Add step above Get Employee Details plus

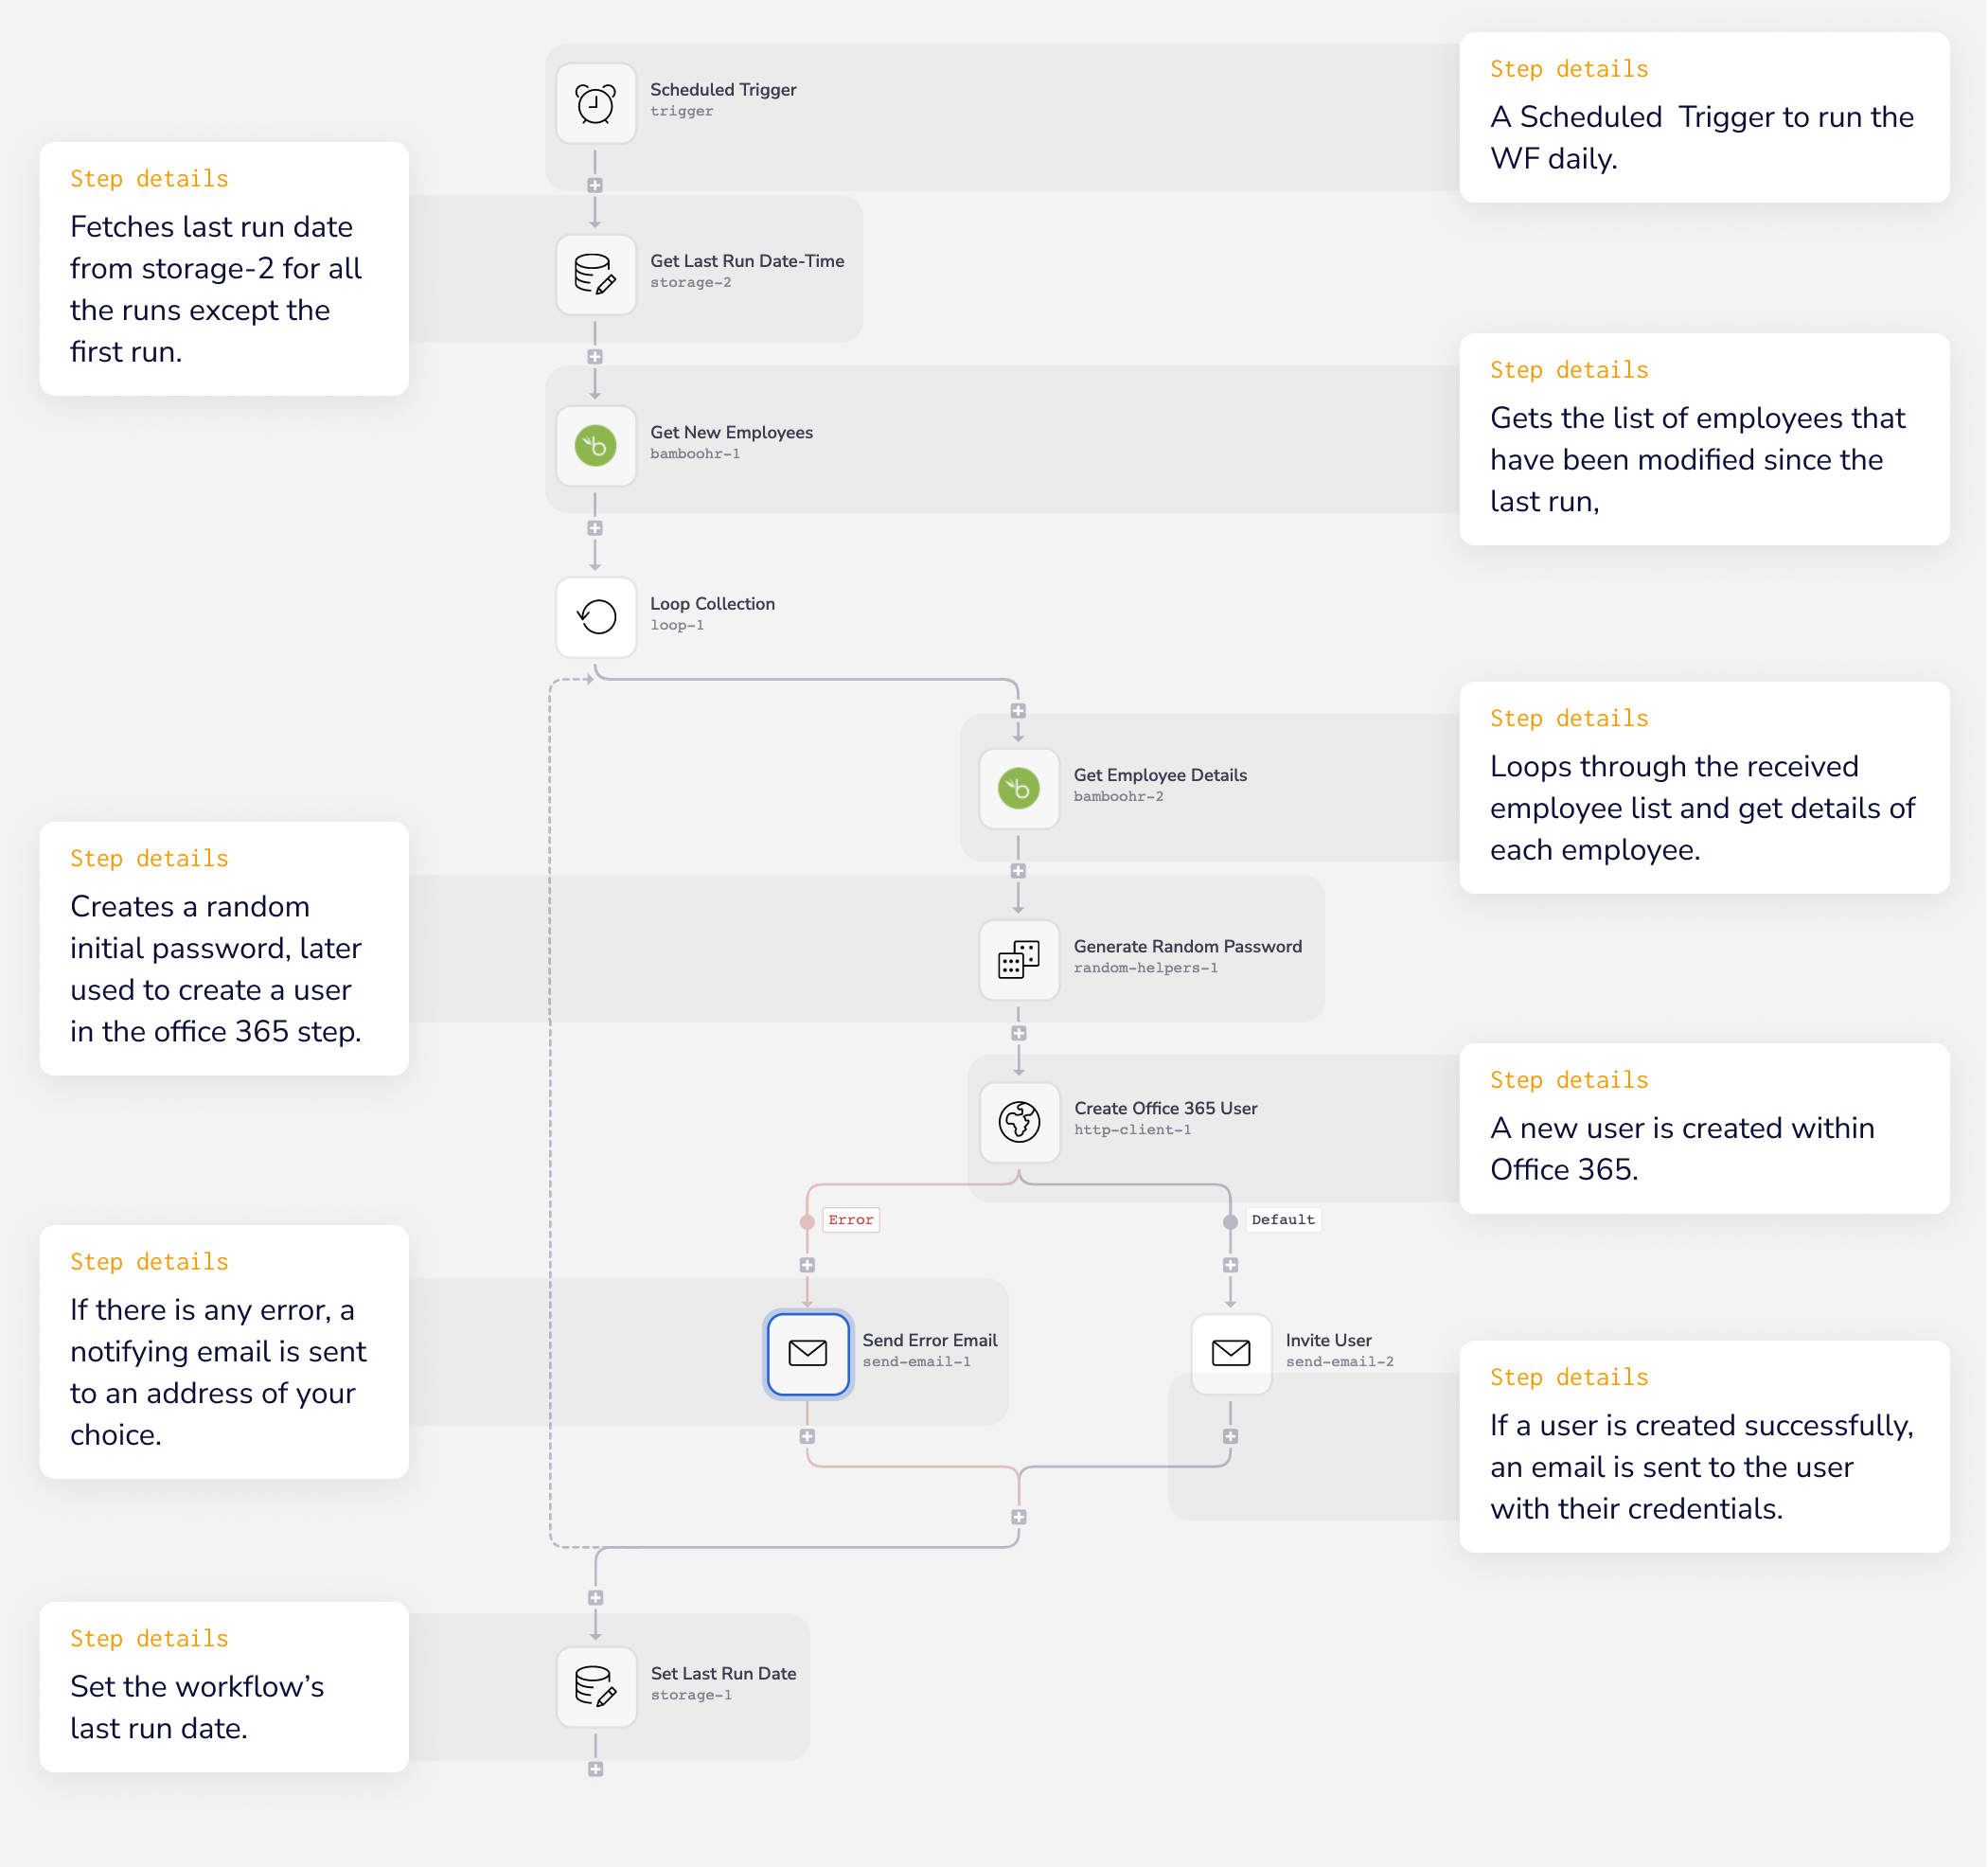[1018, 711]
